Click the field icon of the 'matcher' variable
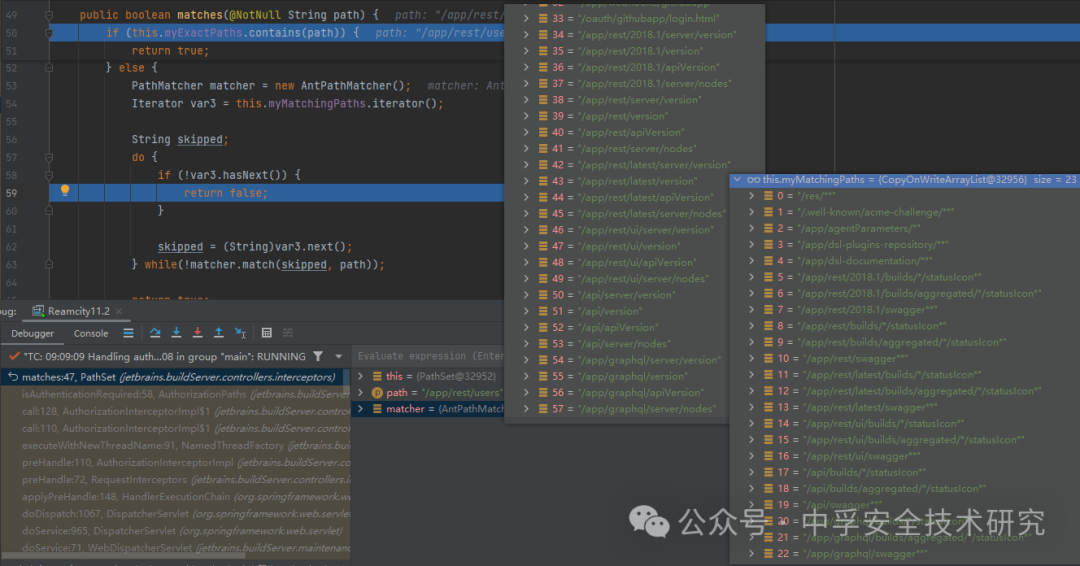The width and height of the screenshot is (1080, 566). tap(377, 409)
